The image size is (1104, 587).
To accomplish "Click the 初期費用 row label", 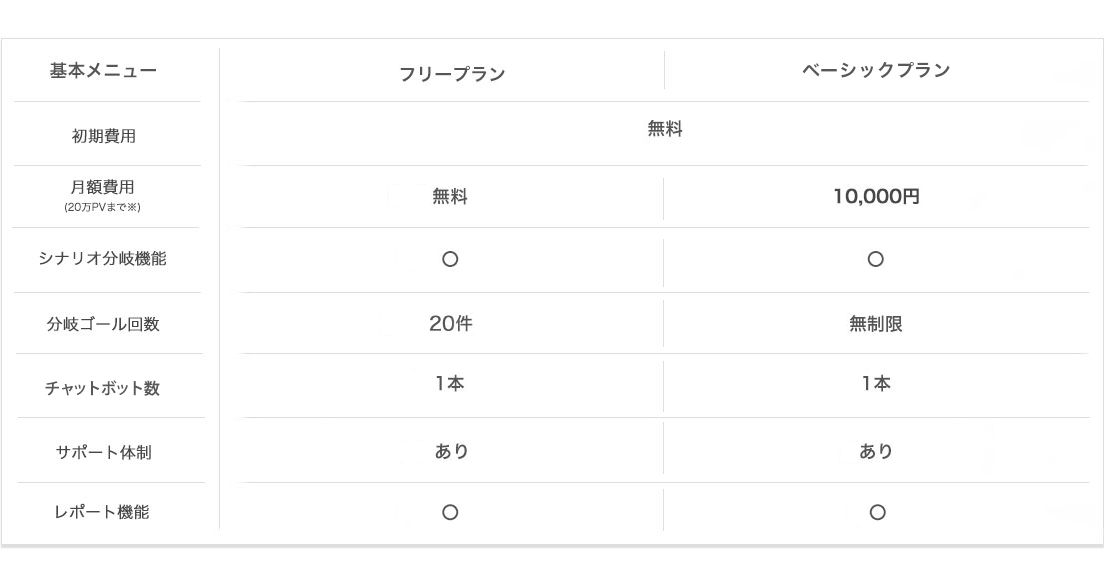I will coord(104,136).
